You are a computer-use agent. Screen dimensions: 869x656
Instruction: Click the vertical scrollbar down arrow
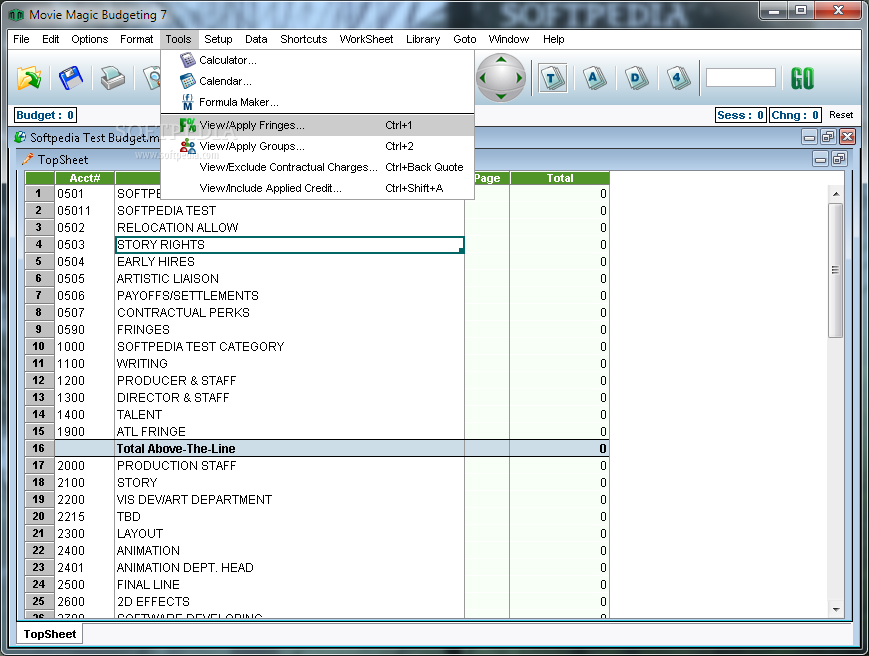pyautogui.click(x=836, y=609)
